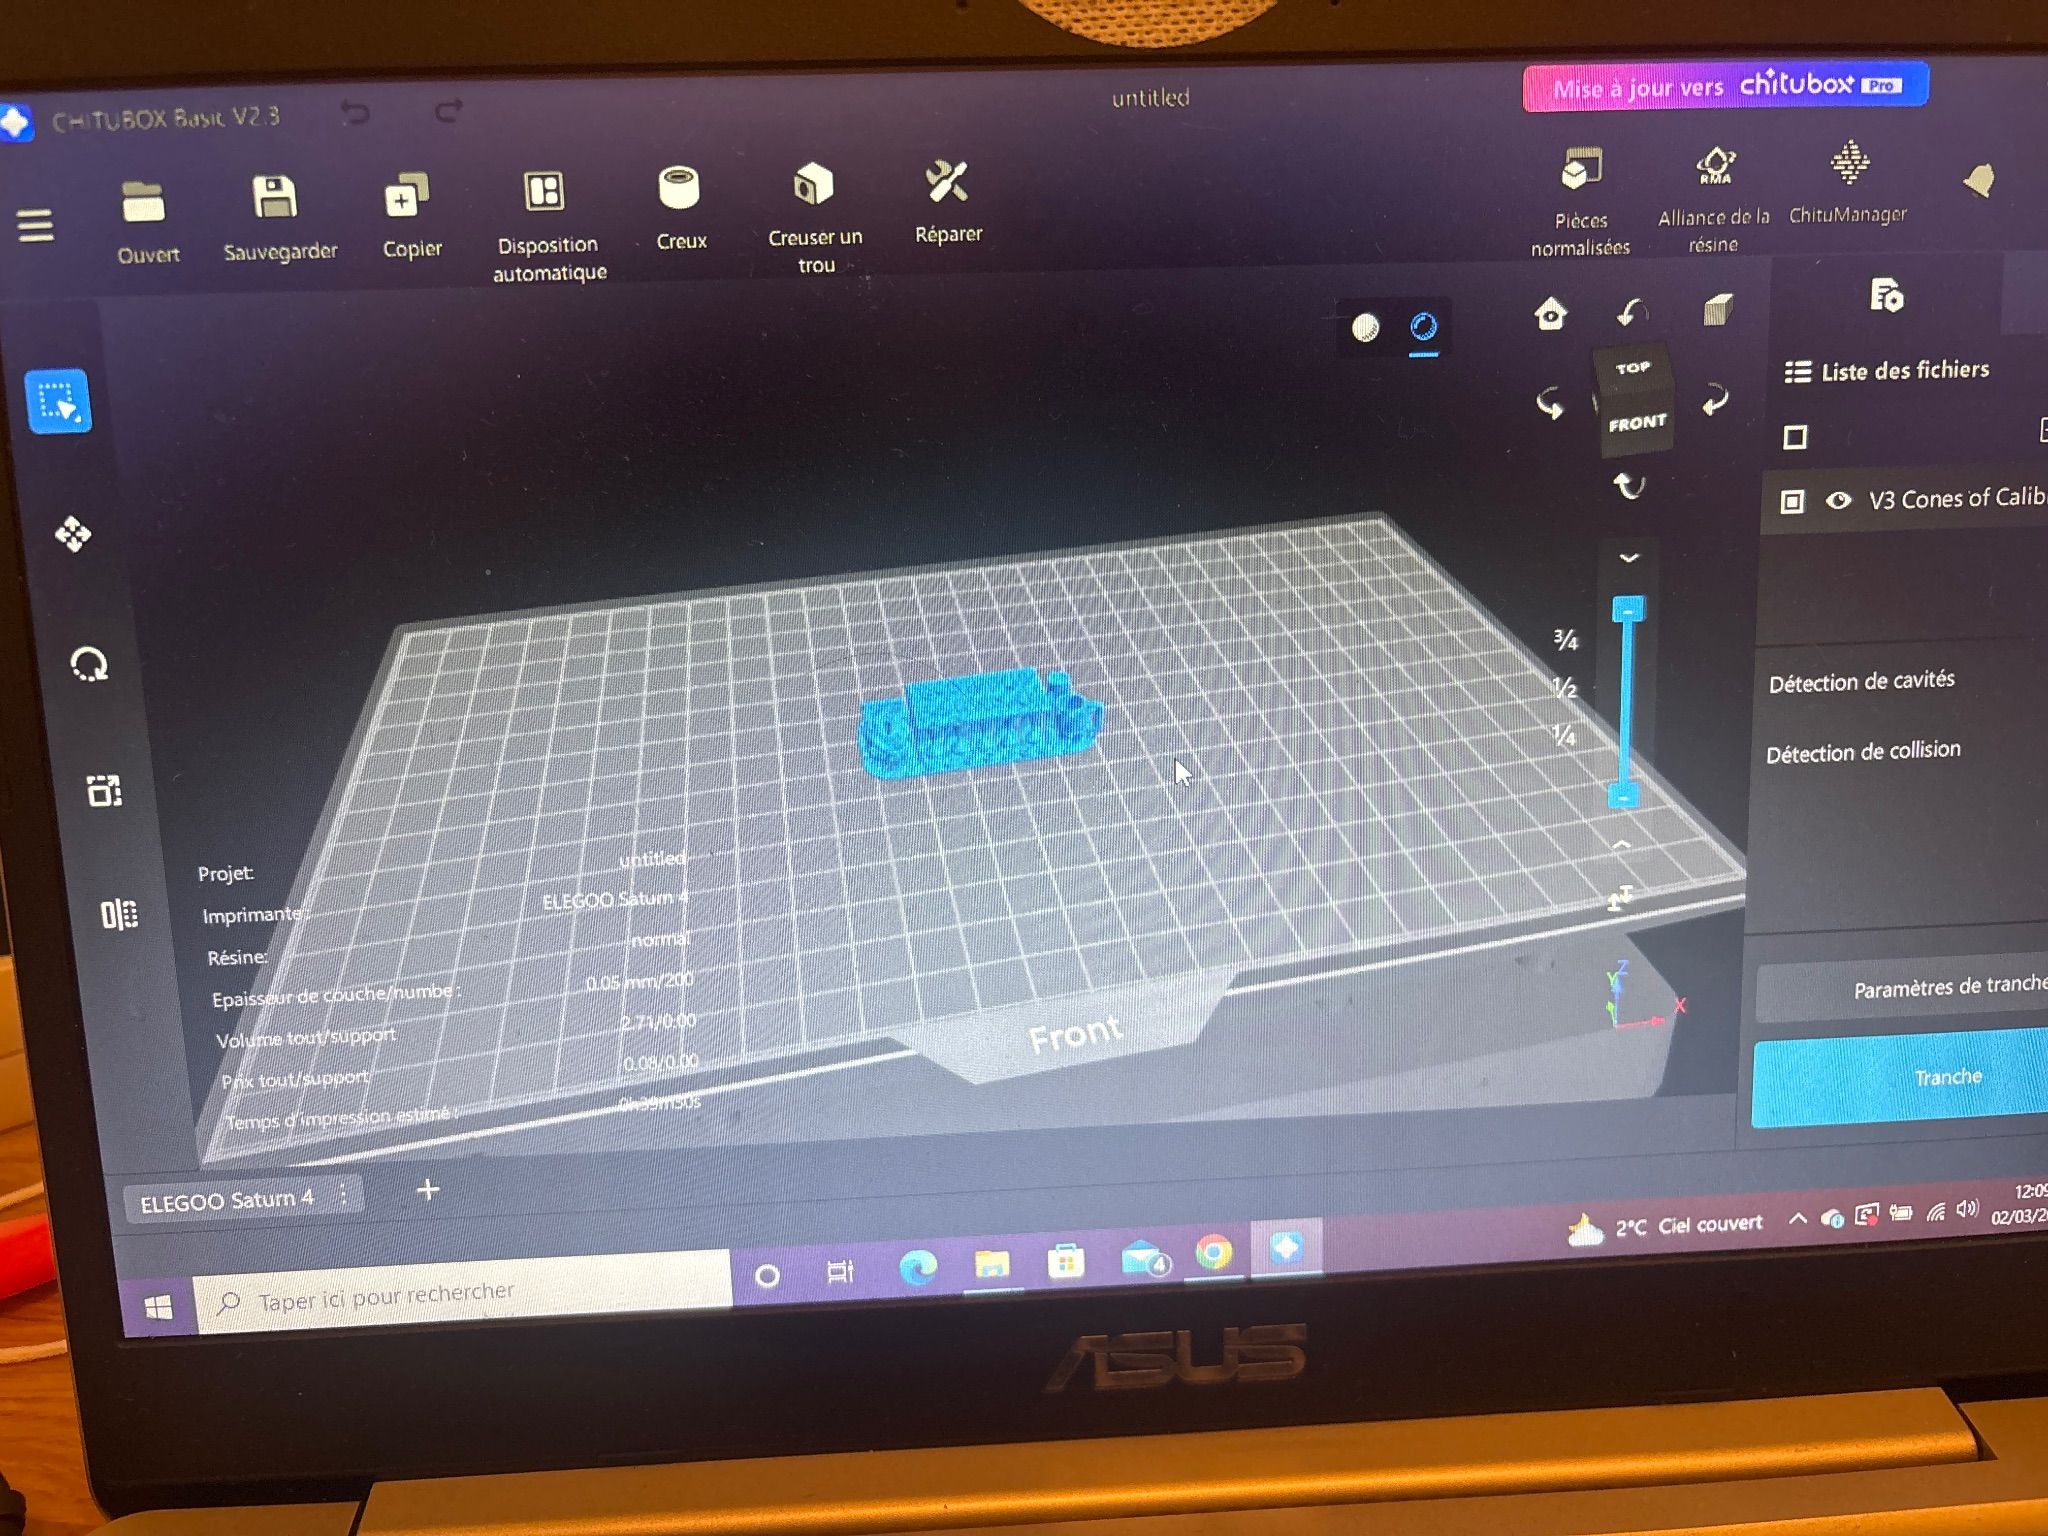This screenshot has width=2048, height=1536.
Task: Open Détection de cavités
Action: point(1862,682)
